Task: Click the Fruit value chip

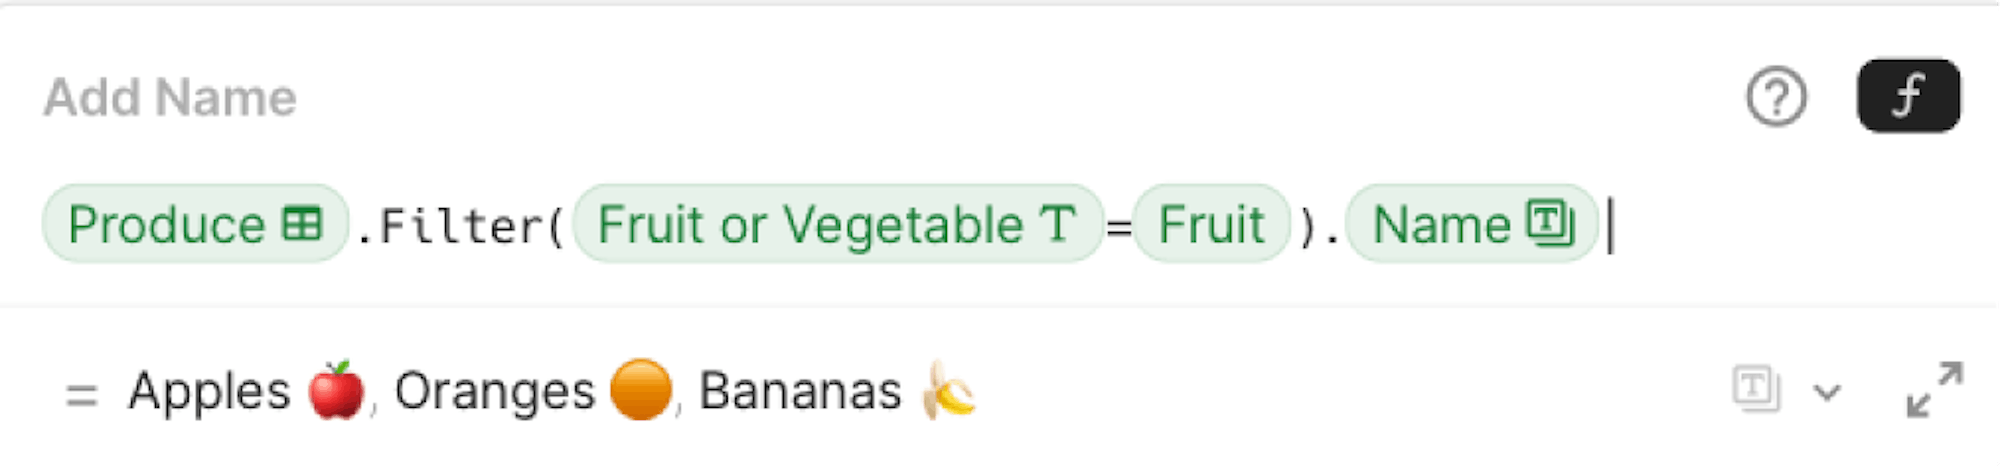Action: pyautogui.click(x=1211, y=224)
